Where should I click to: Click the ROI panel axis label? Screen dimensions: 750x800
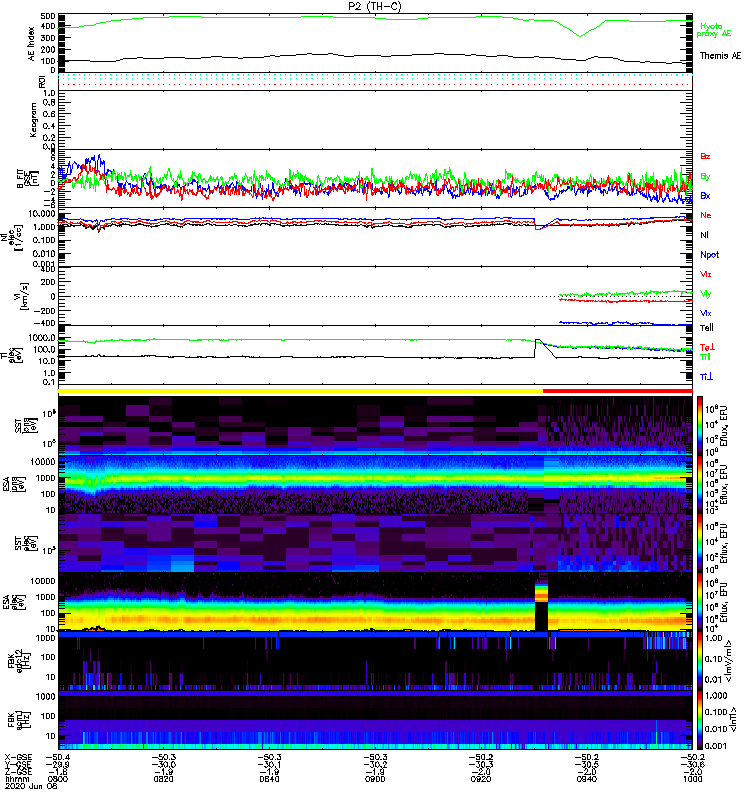tap(42, 81)
